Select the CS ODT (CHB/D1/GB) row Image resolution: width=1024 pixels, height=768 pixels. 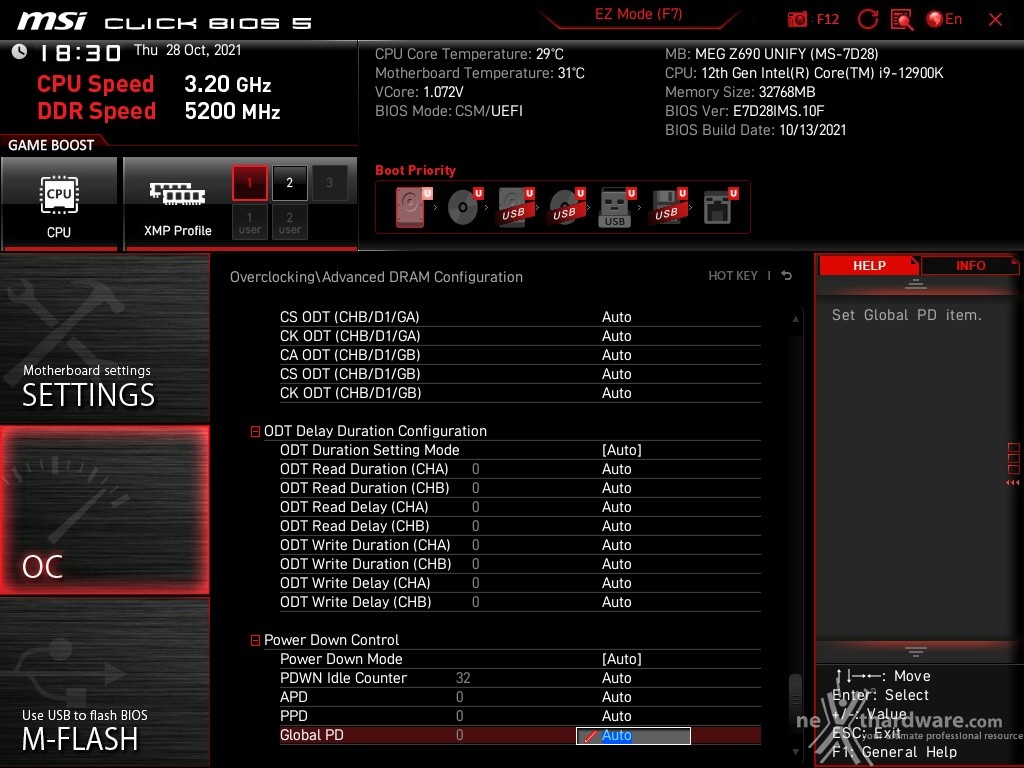tap(520, 374)
